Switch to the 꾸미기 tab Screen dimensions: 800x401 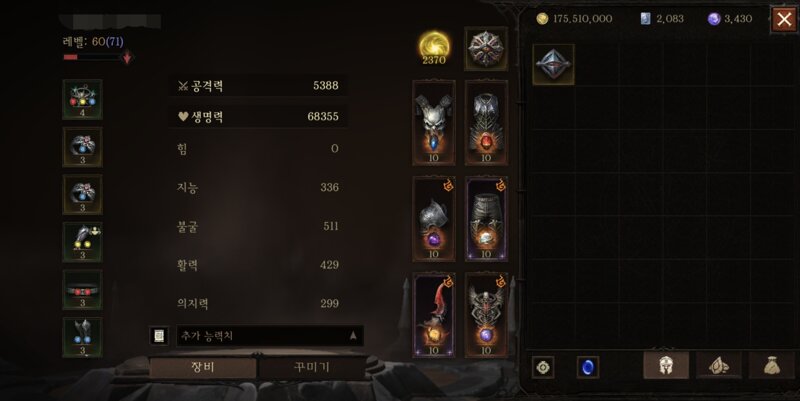pyautogui.click(x=312, y=367)
